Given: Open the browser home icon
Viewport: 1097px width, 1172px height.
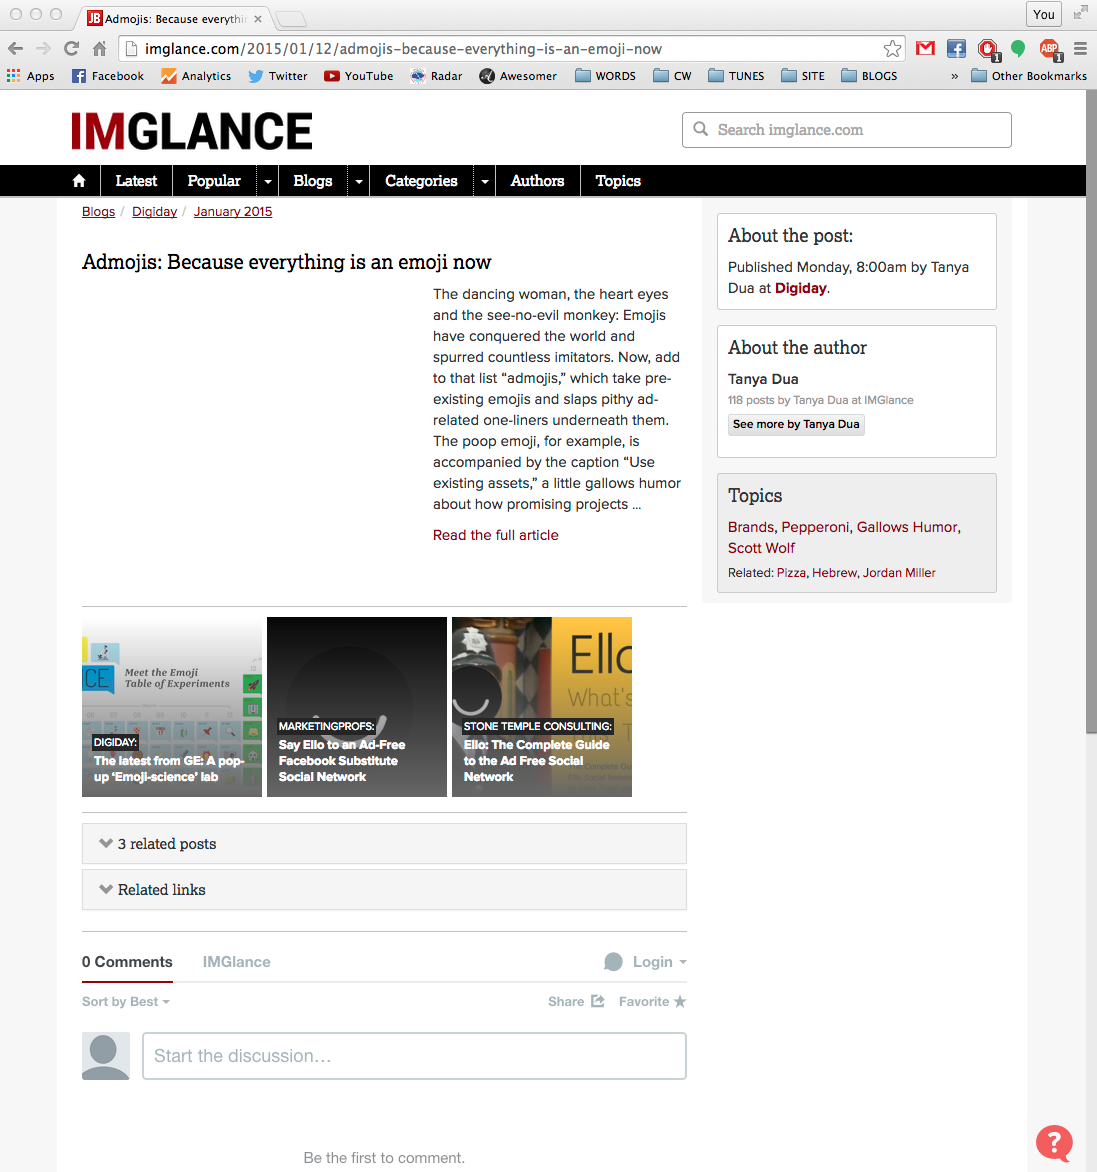Looking at the screenshot, I should pos(99,49).
